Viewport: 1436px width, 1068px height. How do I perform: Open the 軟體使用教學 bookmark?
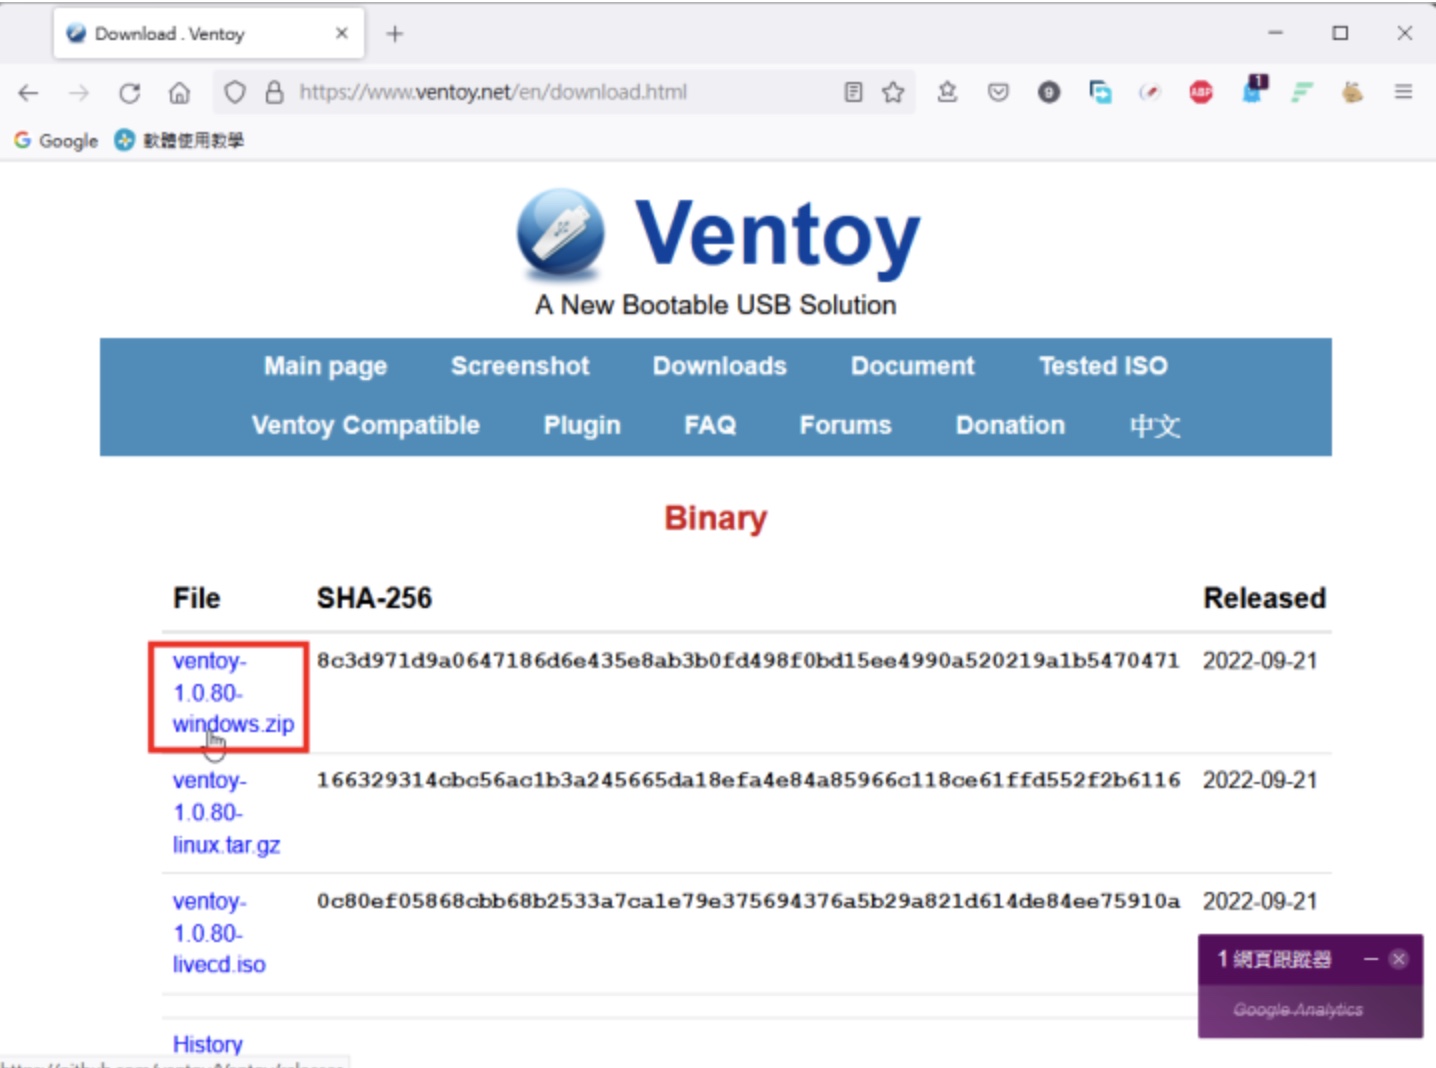tap(179, 140)
